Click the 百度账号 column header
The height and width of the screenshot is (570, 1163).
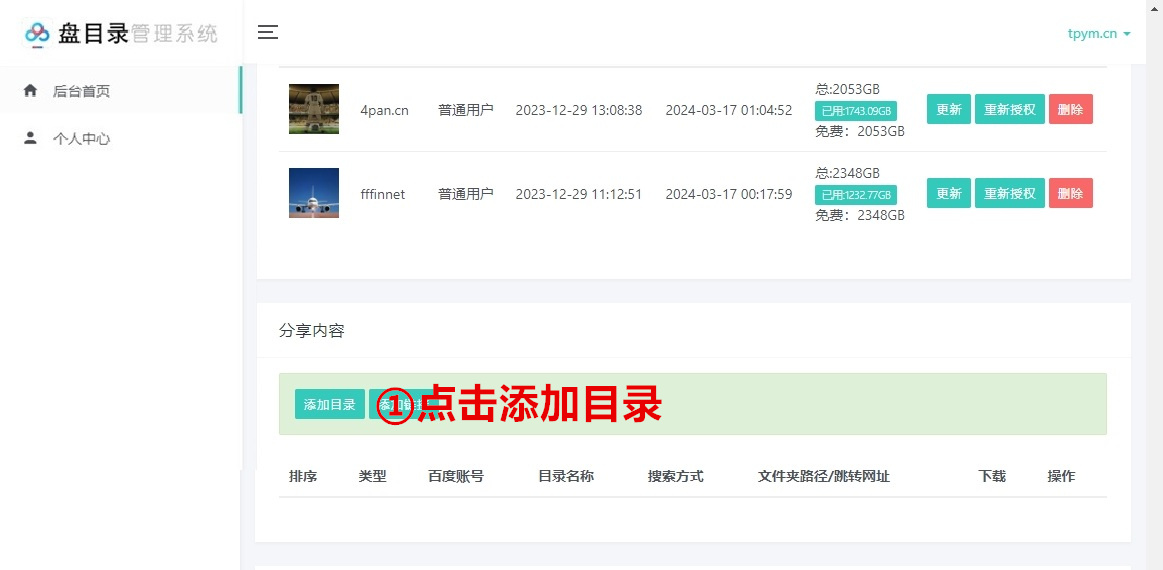point(456,476)
